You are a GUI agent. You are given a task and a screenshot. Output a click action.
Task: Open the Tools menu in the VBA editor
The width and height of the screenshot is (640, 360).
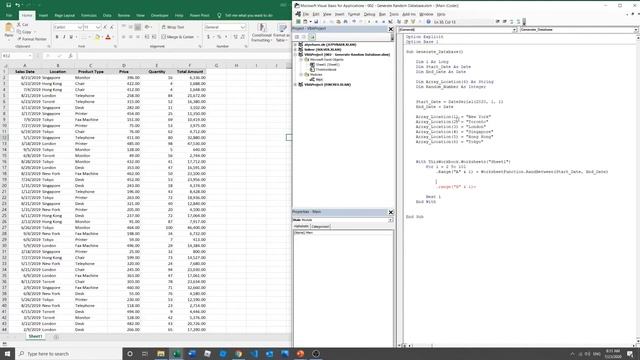[x=393, y=14]
